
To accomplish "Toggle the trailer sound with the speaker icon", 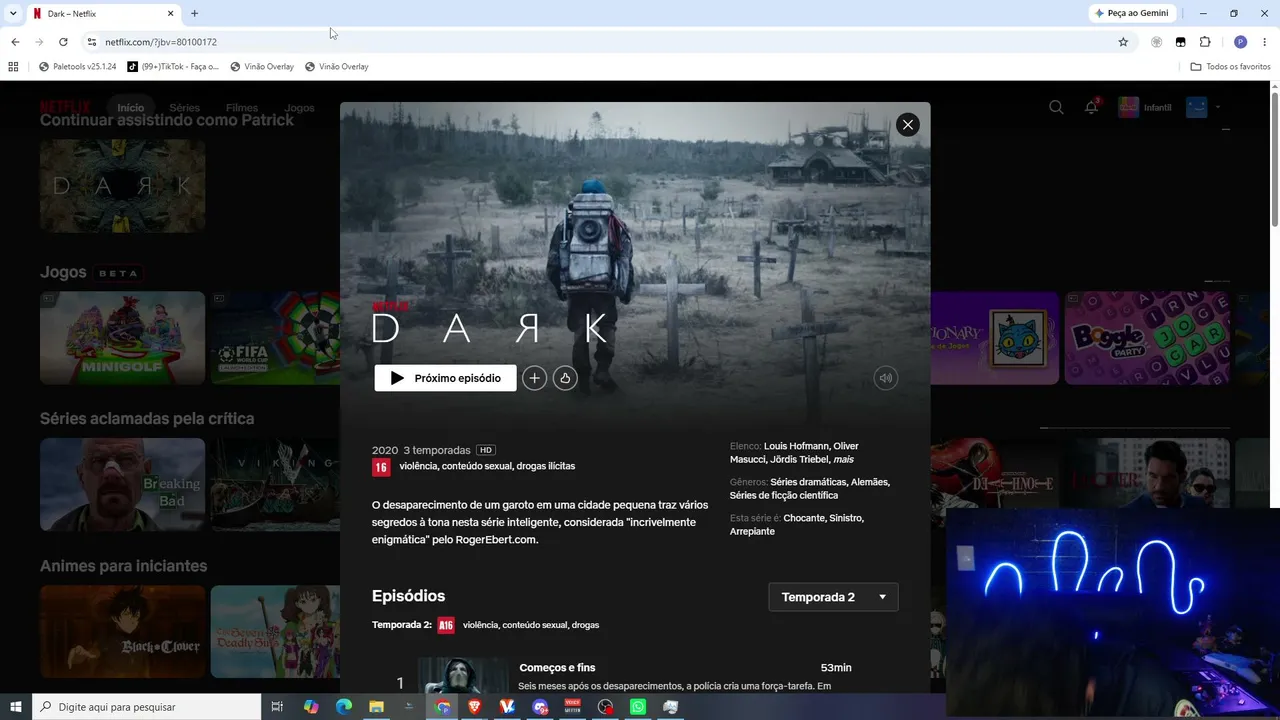I will pos(885,378).
